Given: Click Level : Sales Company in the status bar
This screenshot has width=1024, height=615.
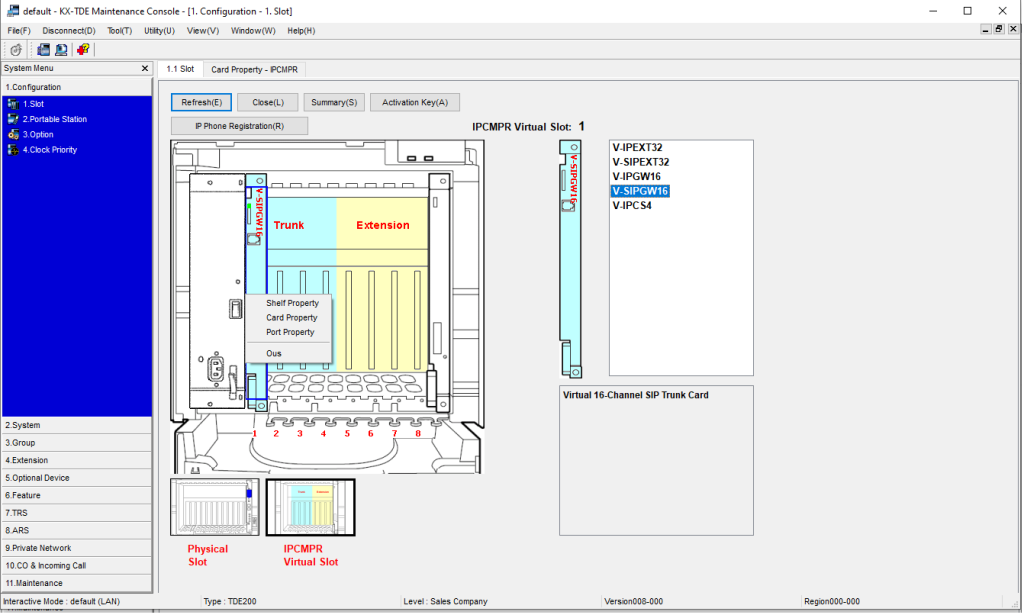Looking at the screenshot, I should point(445,601).
